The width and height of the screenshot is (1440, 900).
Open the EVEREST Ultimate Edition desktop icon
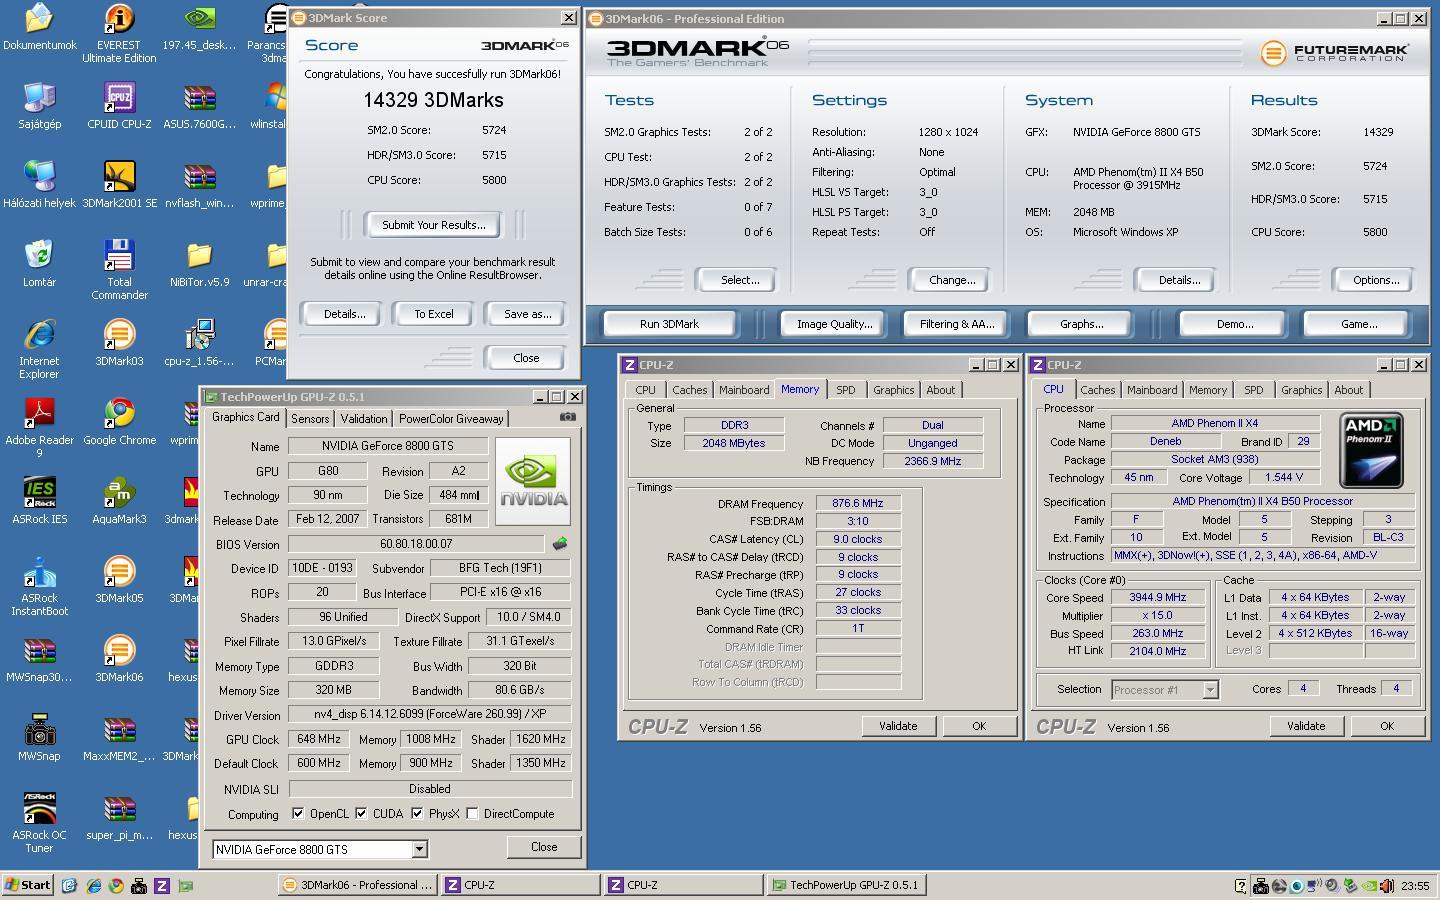[x=119, y=33]
